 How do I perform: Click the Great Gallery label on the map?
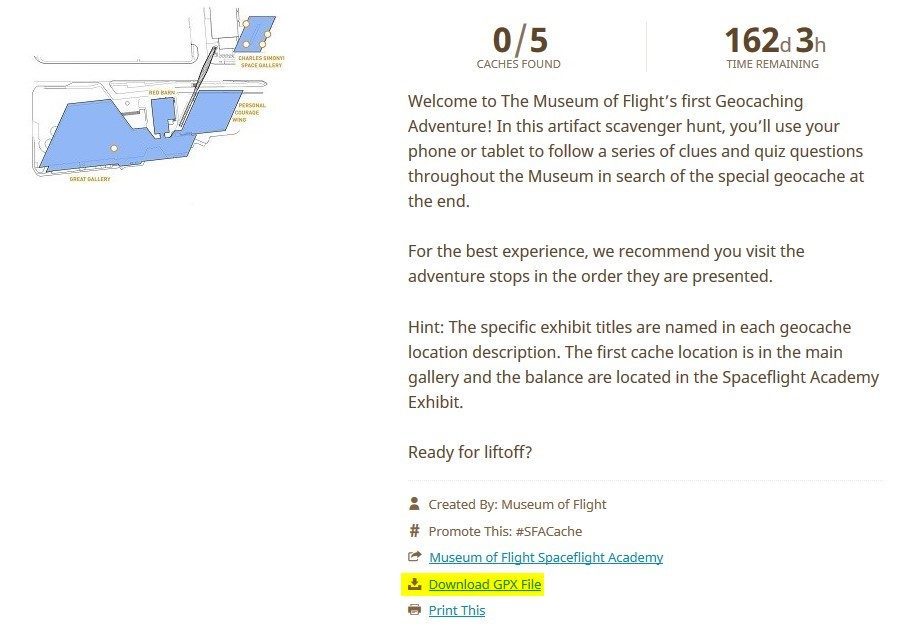(90, 179)
